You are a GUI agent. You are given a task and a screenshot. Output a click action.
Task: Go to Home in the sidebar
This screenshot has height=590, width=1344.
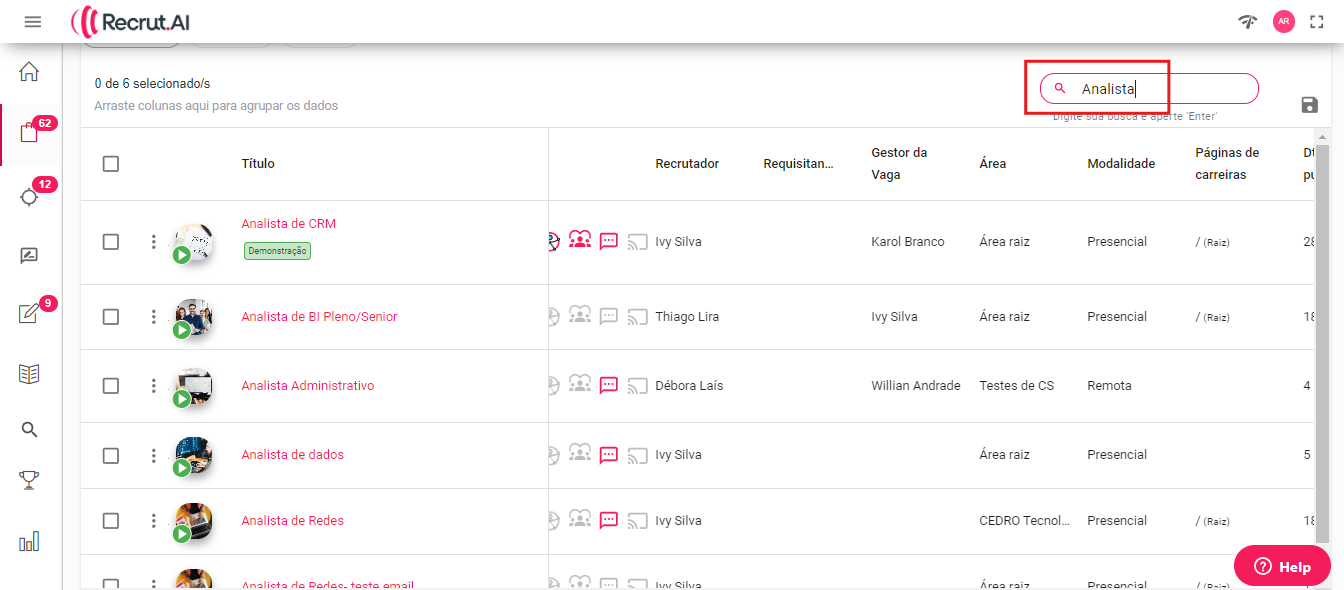[29, 71]
